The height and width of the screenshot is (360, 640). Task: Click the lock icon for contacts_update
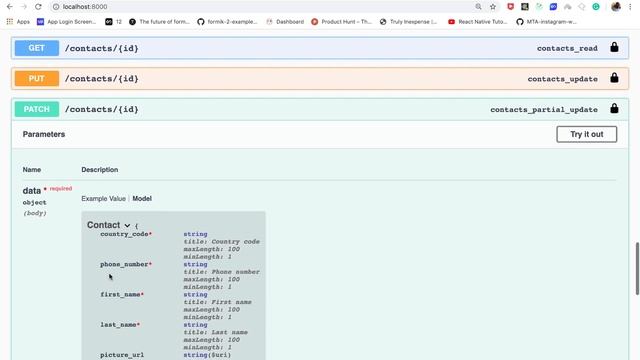[614, 78]
